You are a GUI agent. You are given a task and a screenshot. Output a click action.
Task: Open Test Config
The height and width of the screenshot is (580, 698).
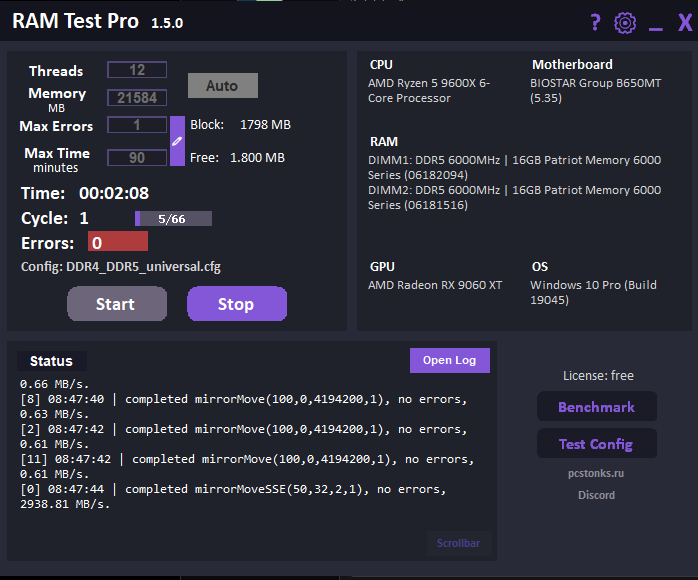coord(597,443)
